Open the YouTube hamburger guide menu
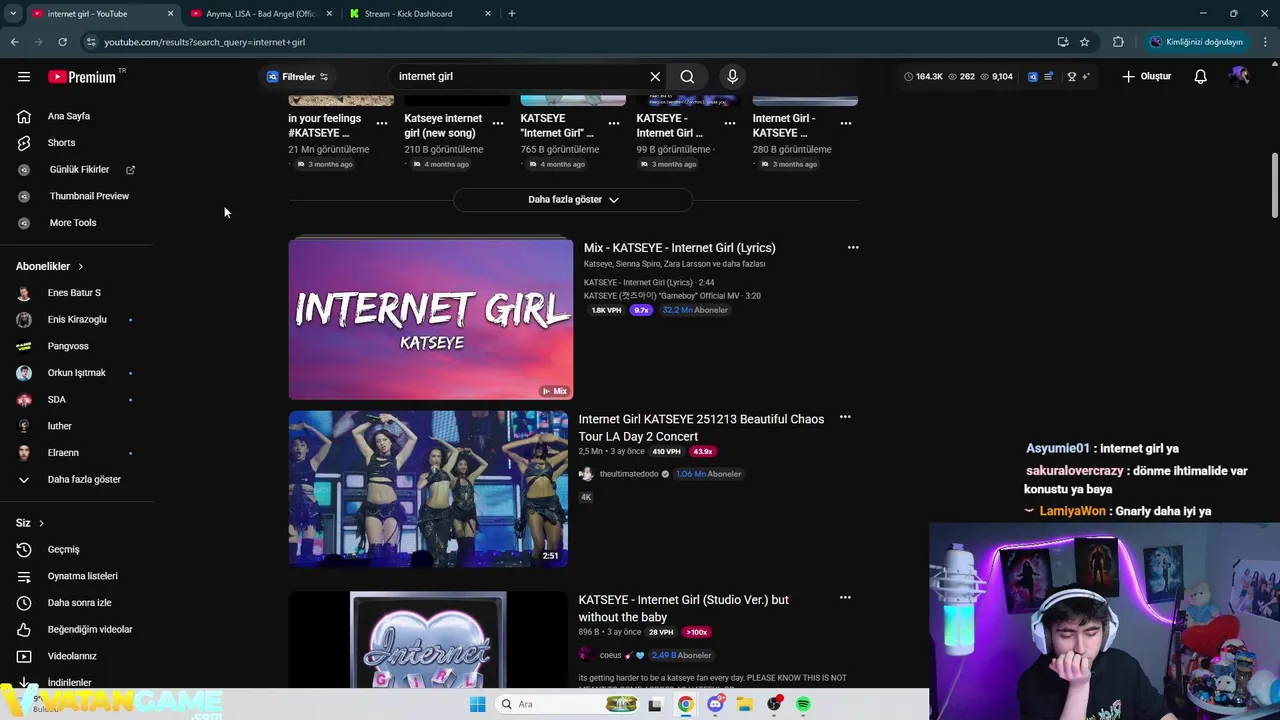This screenshot has width=1280, height=720. 24,77
